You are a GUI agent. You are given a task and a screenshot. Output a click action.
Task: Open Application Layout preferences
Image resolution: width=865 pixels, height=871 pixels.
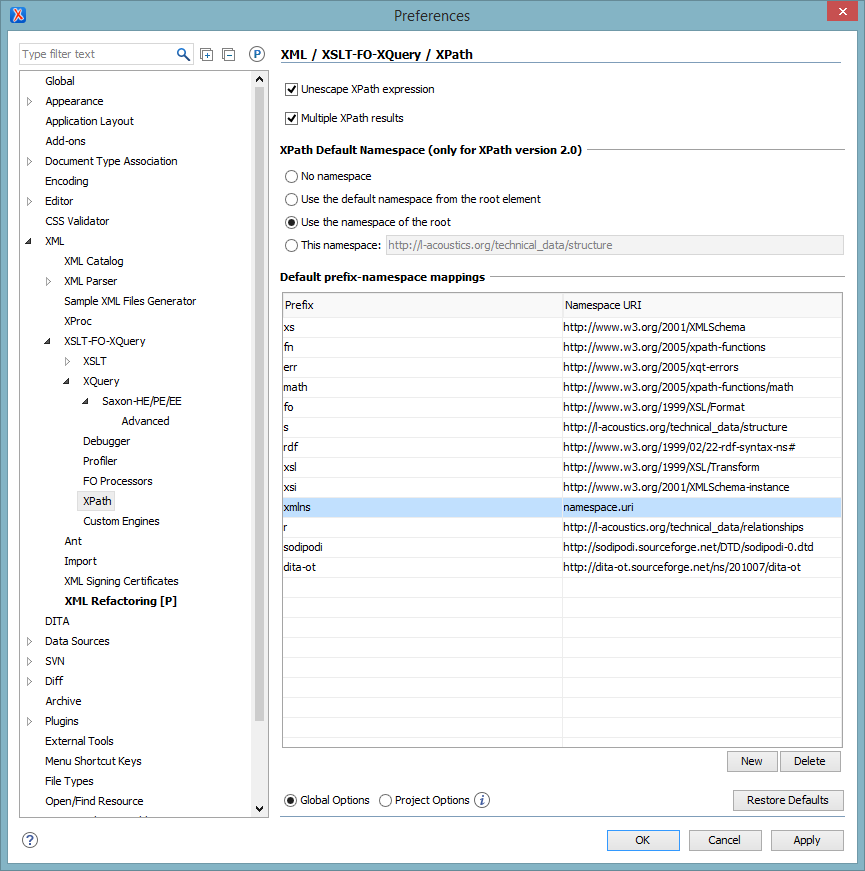pyautogui.click(x=89, y=121)
